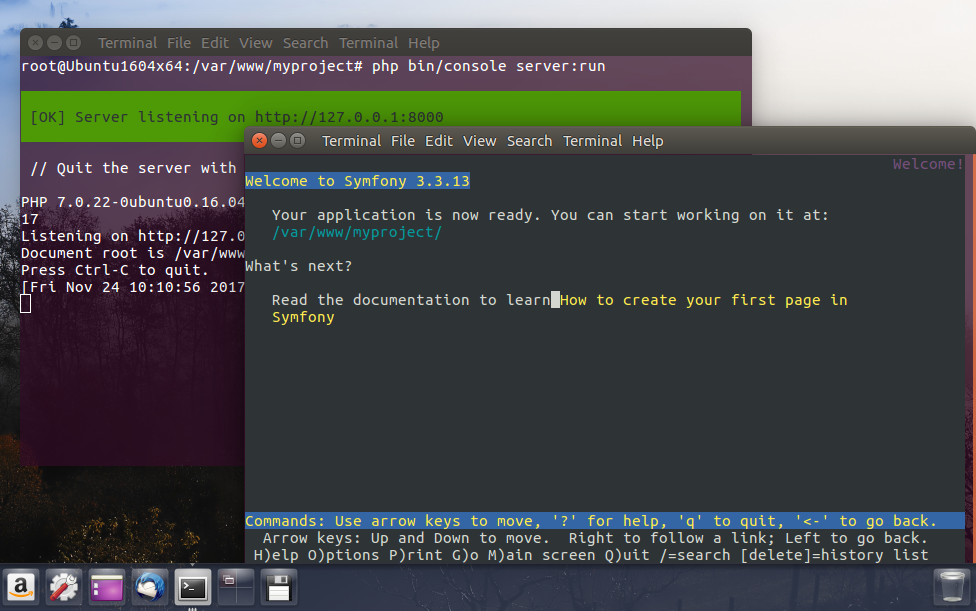Screen dimensions: 976x611
Task: Launch the system settings wrench-and-gear icon
Action: click(63, 587)
